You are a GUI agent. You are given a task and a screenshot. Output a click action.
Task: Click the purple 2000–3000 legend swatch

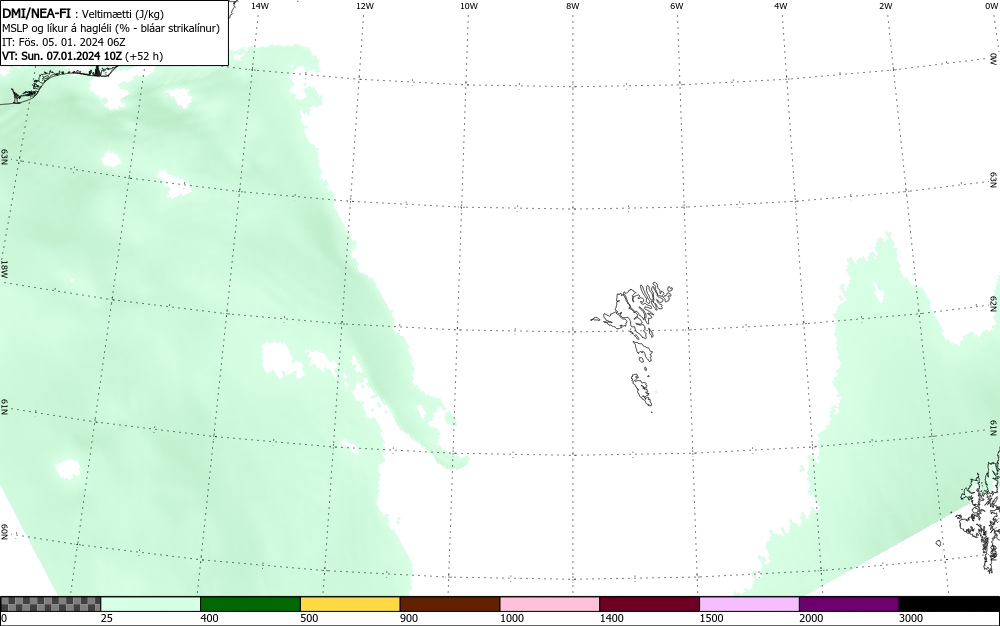coord(849,604)
